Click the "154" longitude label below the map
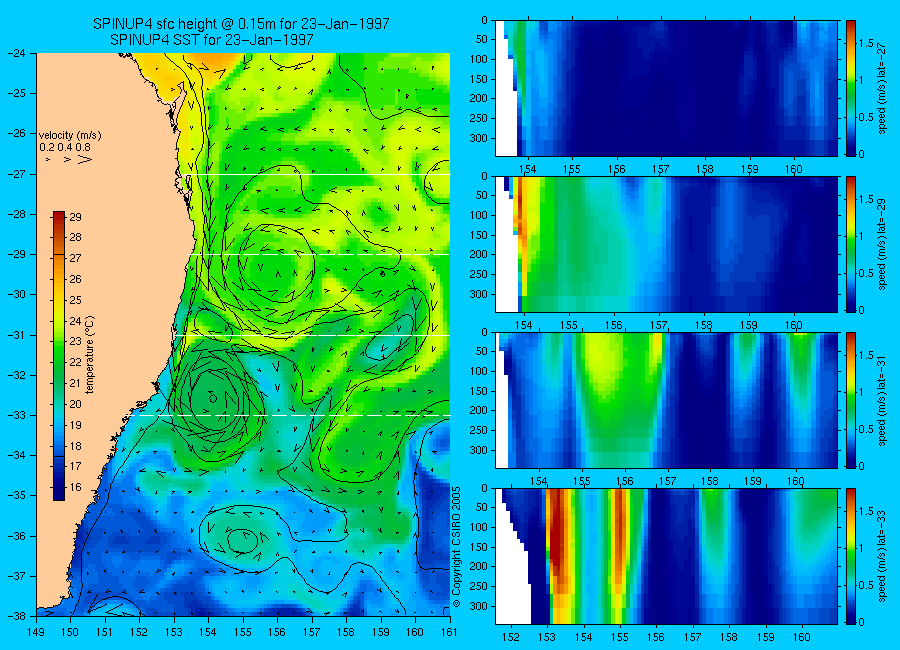Image resolution: width=900 pixels, height=650 pixels. [208, 632]
